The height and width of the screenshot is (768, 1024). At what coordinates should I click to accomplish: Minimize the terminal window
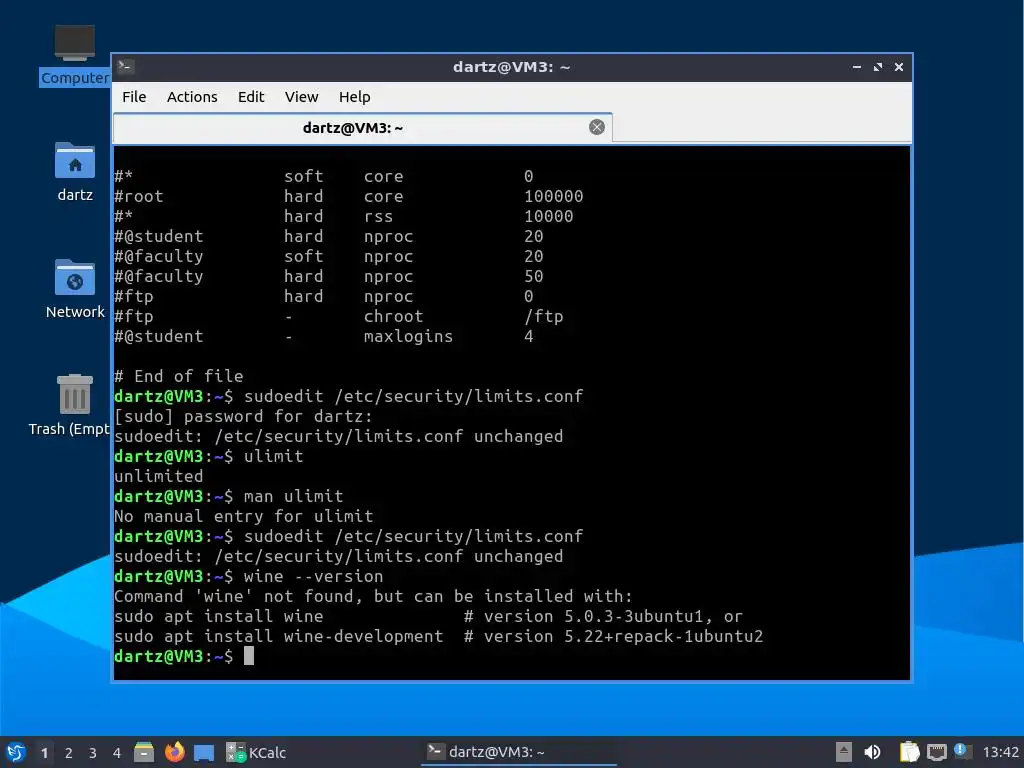pyautogui.click(x=857, y=67)
